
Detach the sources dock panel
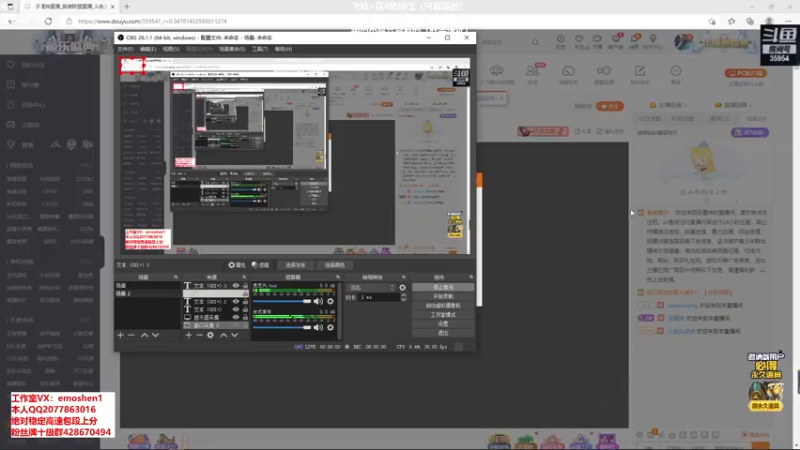244,277
